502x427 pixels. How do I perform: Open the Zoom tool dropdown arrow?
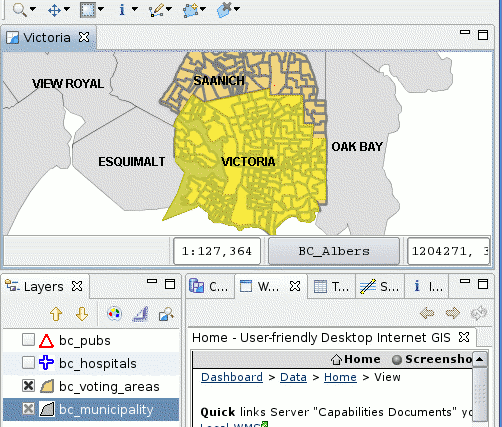(x=33, y=9)
